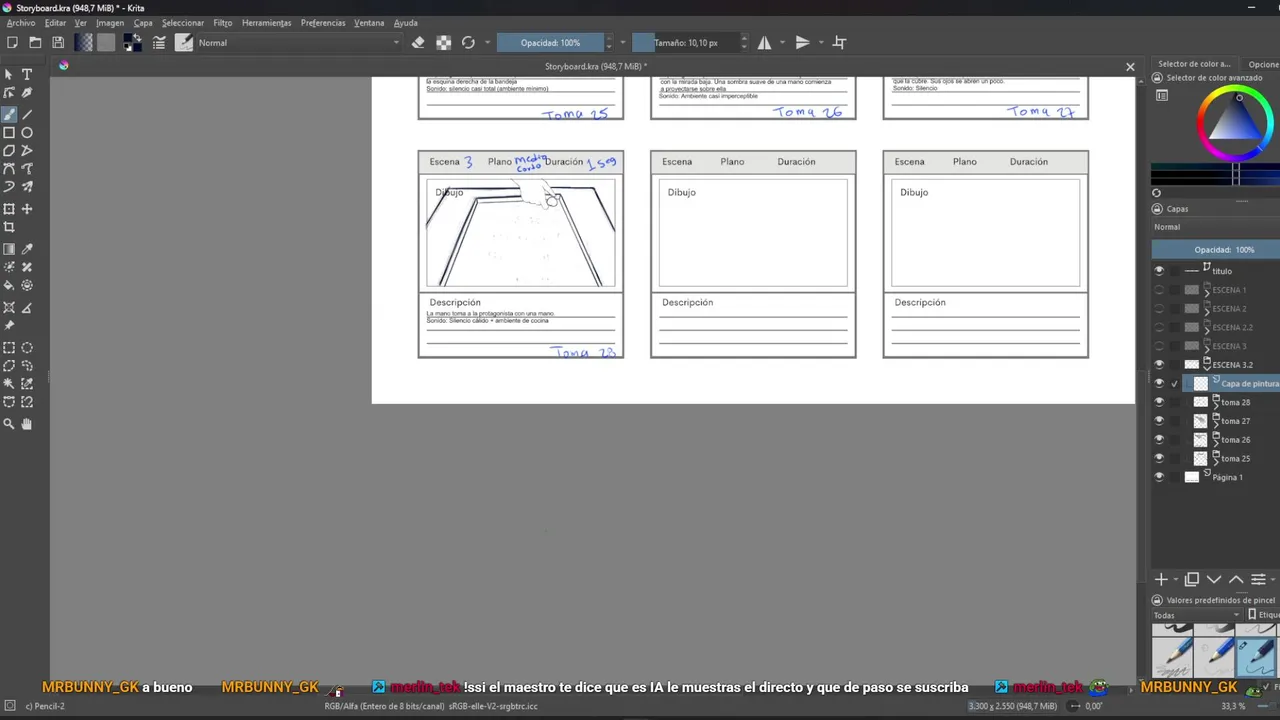Select the Shape Select arrow tool
This screenshot has width=1280, height=720.
9,74
